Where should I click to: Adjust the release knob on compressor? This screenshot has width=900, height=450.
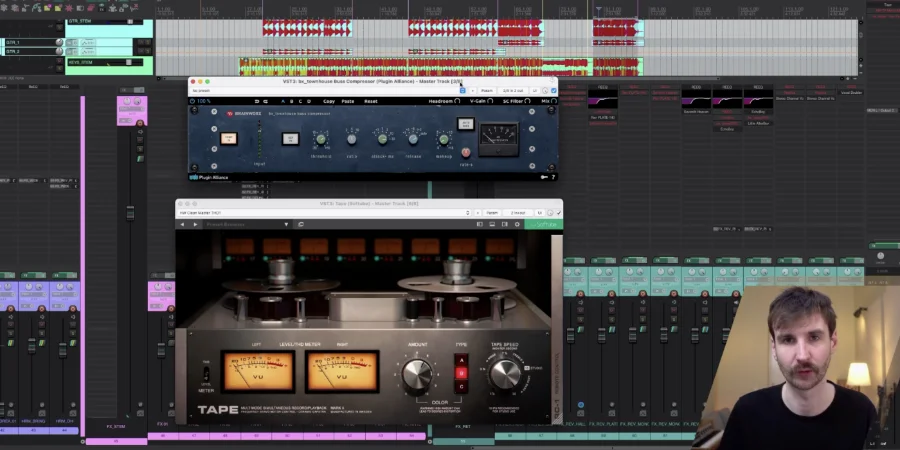tap(413, 139)
